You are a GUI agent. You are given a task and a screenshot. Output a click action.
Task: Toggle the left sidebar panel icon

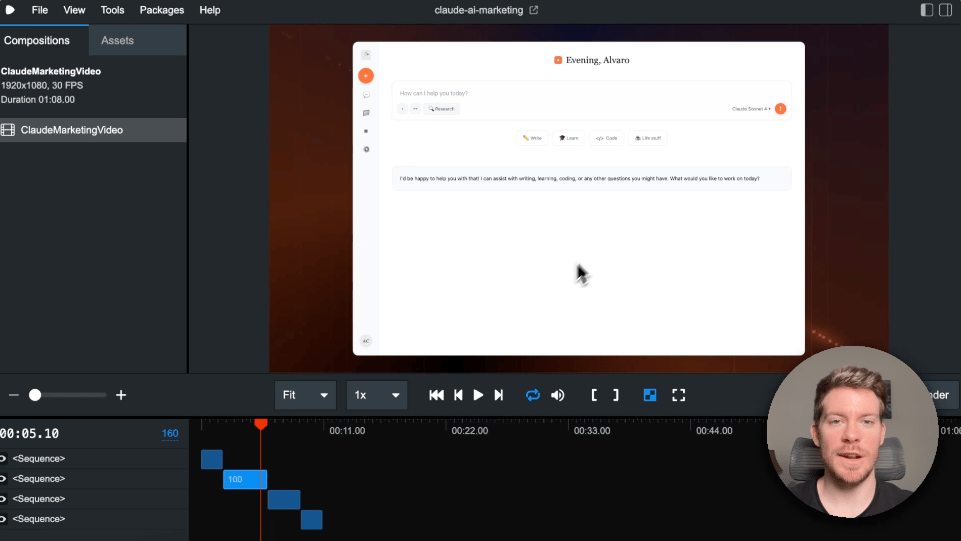tap(927, 10)
